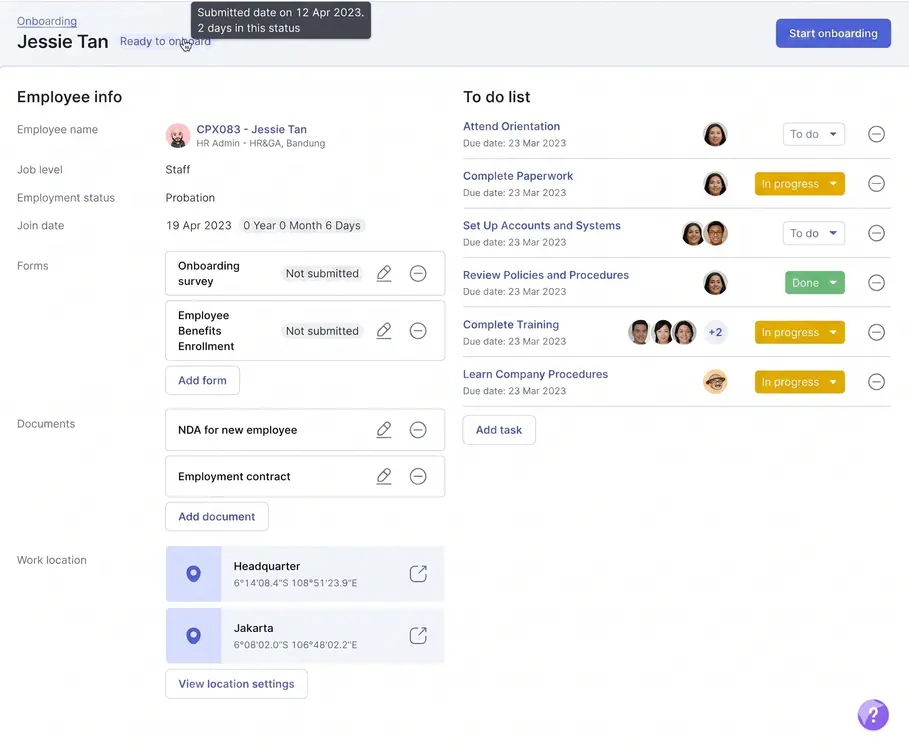909x750 pixels.
Task: Remove the Attend Orientation task
Action: click(x=876, y=133)
